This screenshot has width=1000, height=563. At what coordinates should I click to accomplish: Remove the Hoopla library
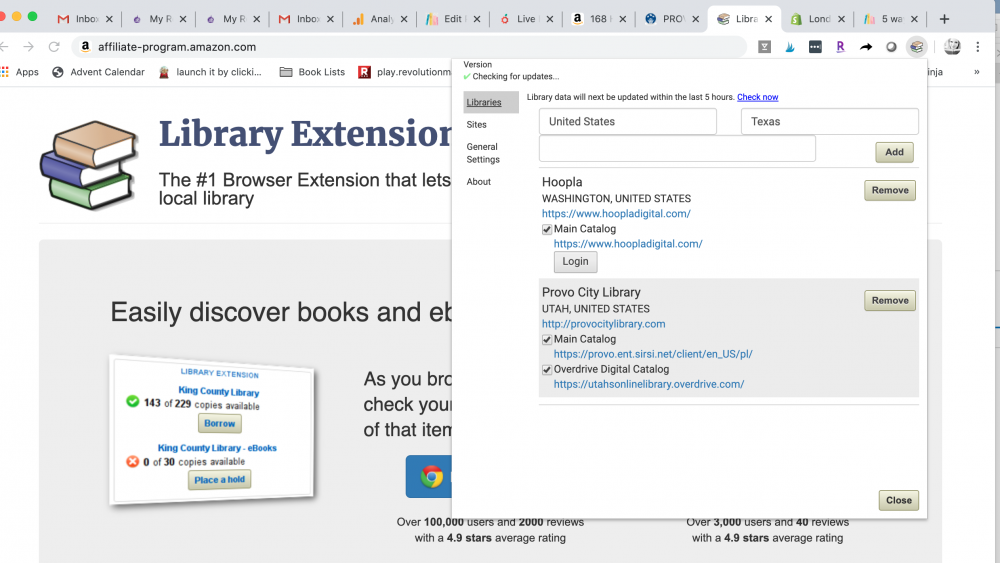(x=890, y=190)
